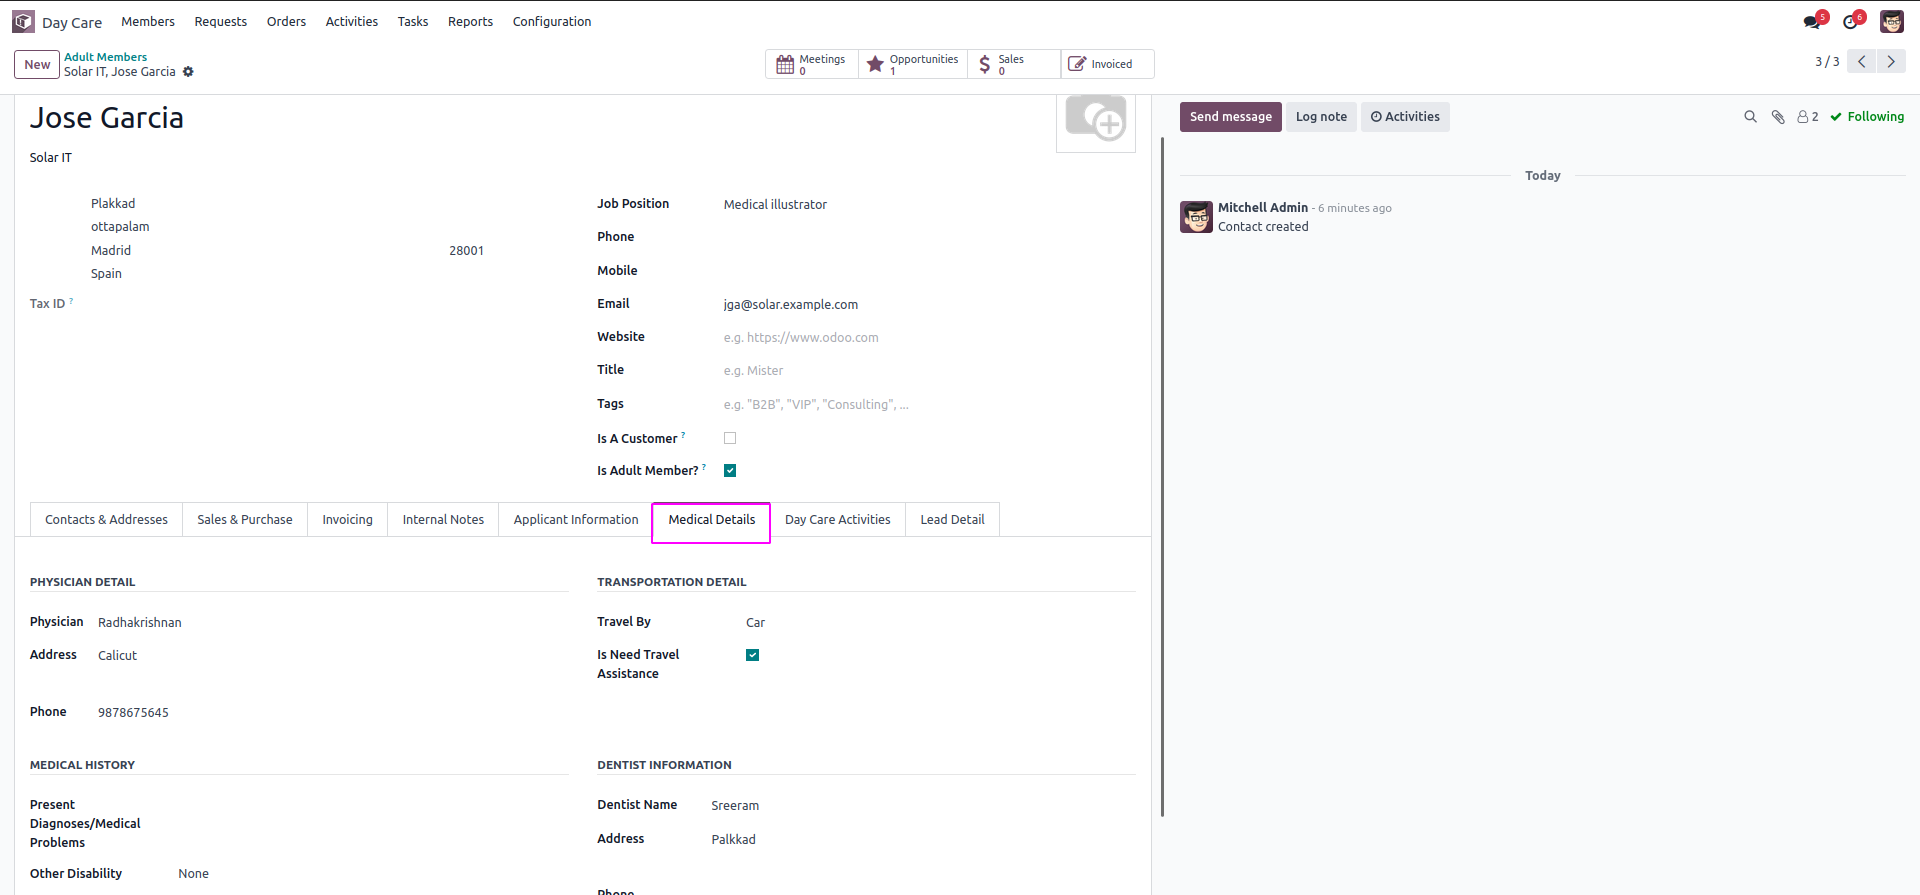Click the Following button
Image resolution: width=1920 pixels, height=895 pixels.
tap(1867, 117)
